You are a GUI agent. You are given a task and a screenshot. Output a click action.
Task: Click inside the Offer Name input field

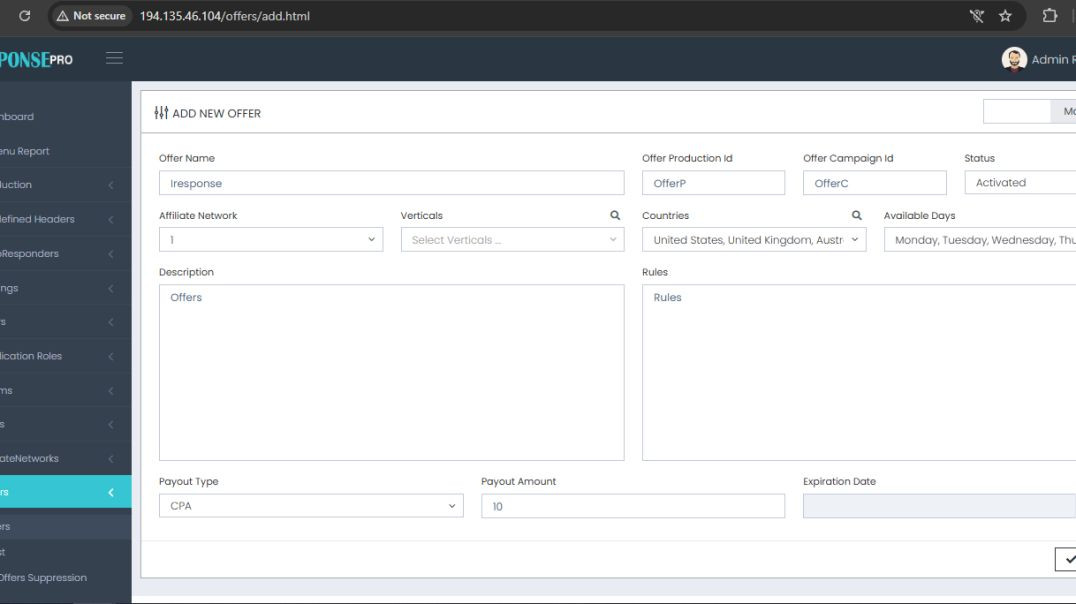(x=390, y=182)
